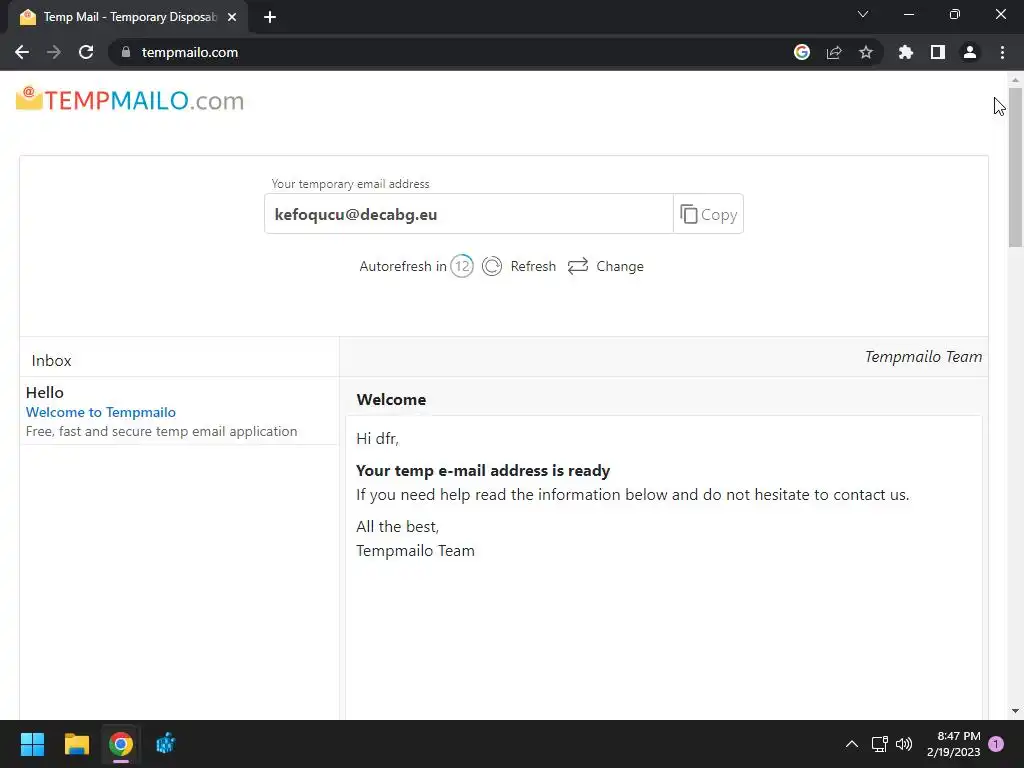
Task: Open Chrome extensions puzzle icon
Action: click(x=906, y=52)
